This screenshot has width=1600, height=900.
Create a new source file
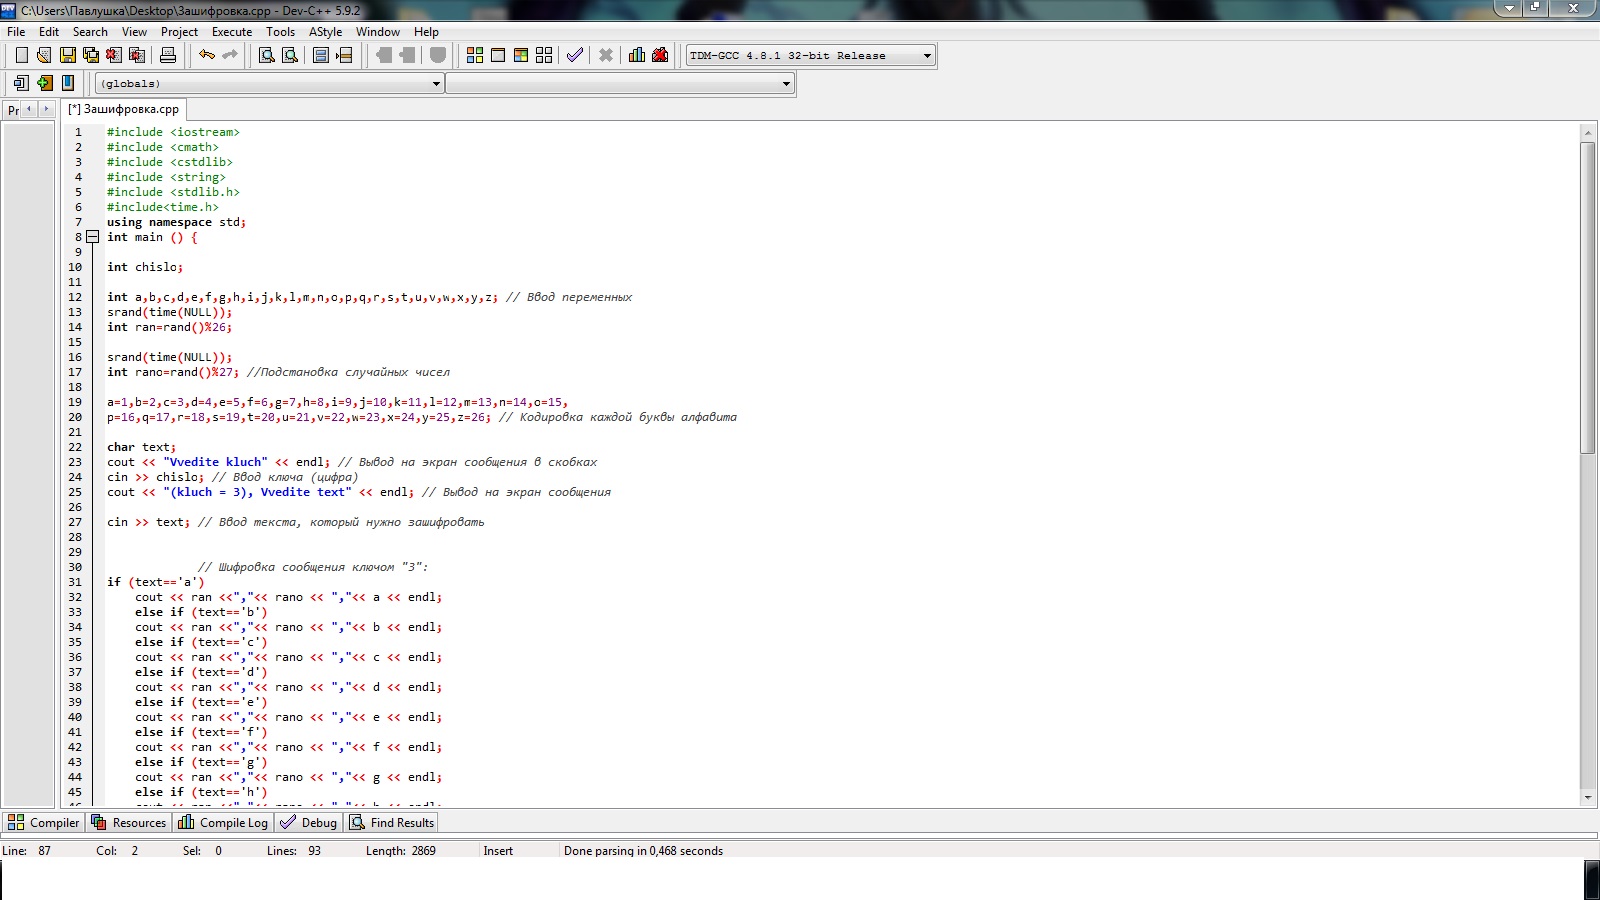(21, 55)
